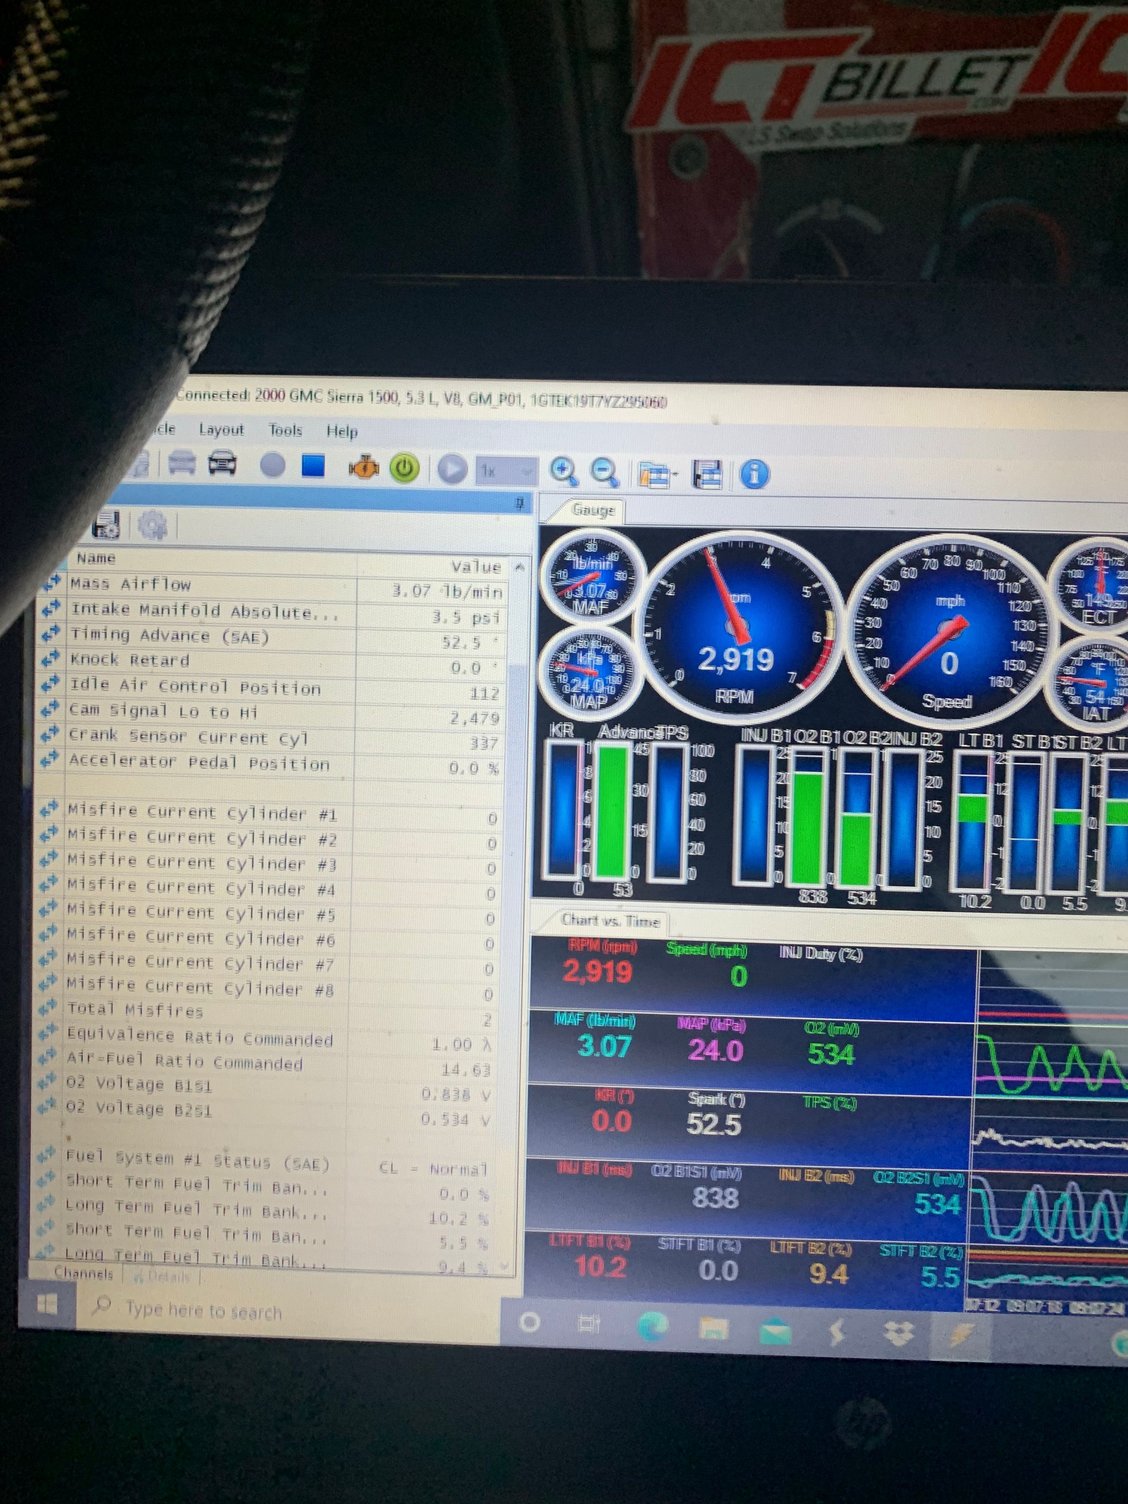The image size is (1128, 1504).
Task: Open the Tools menu
Action: pyautogui.click(x=285, y=430)
